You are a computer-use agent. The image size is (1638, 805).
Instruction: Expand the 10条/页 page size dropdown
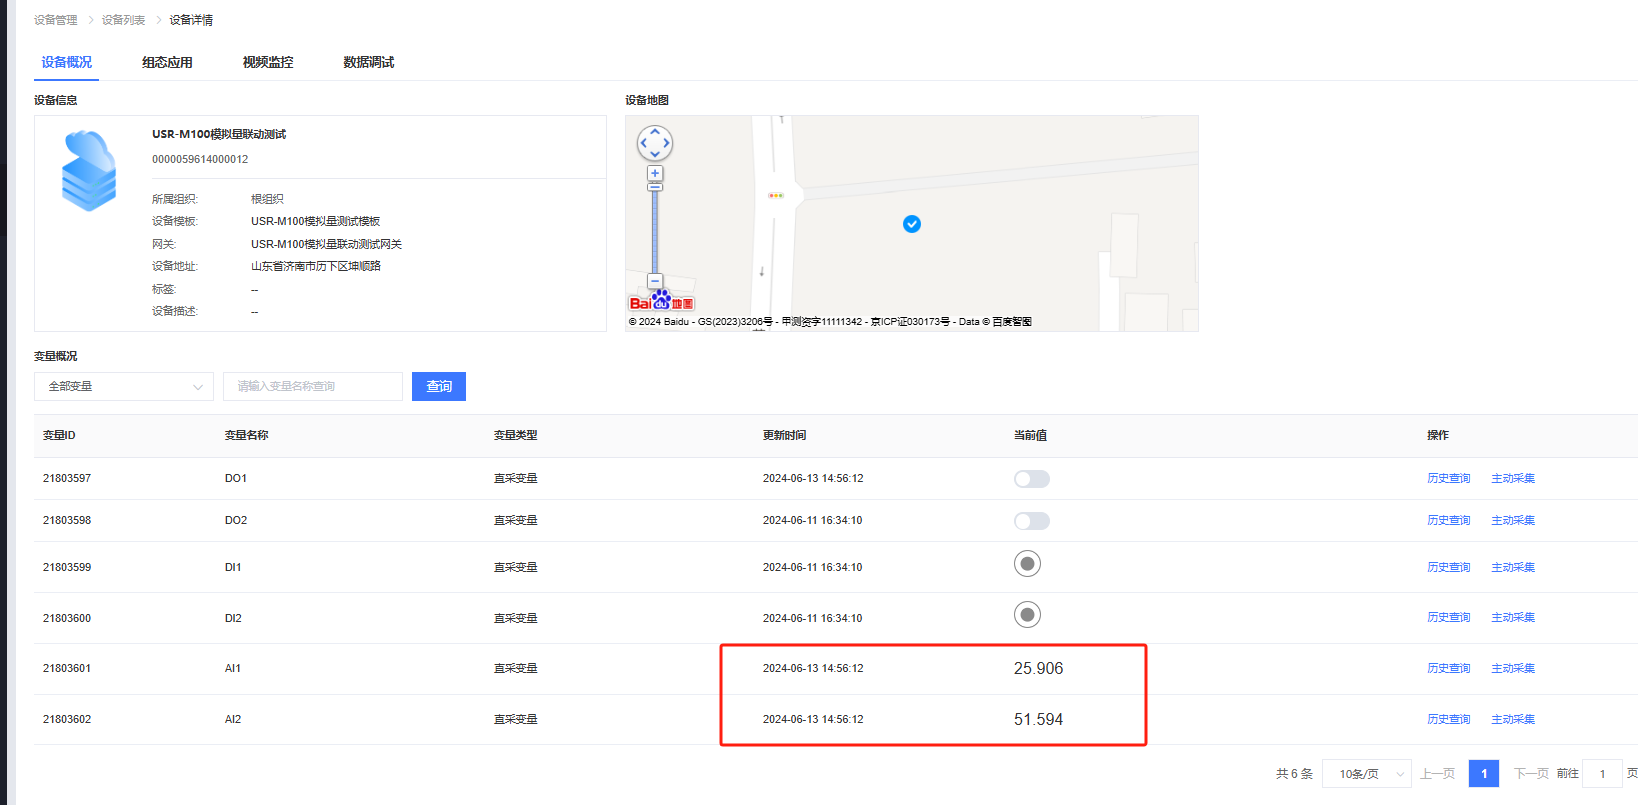click(1366, 774)
